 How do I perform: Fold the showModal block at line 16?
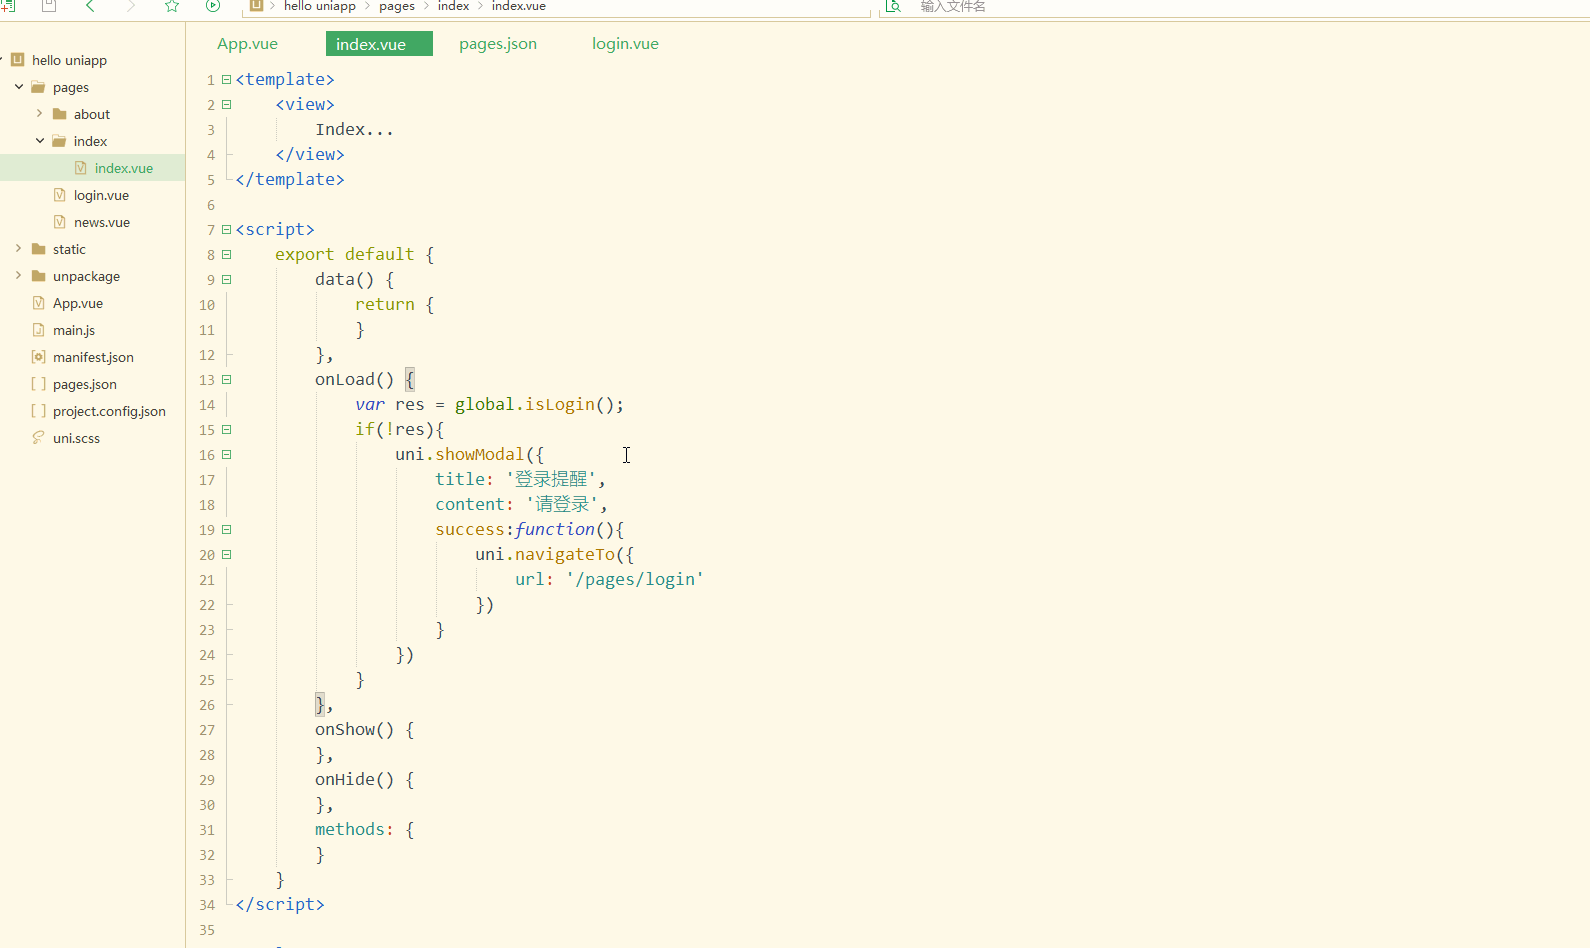tap(226, 454)
